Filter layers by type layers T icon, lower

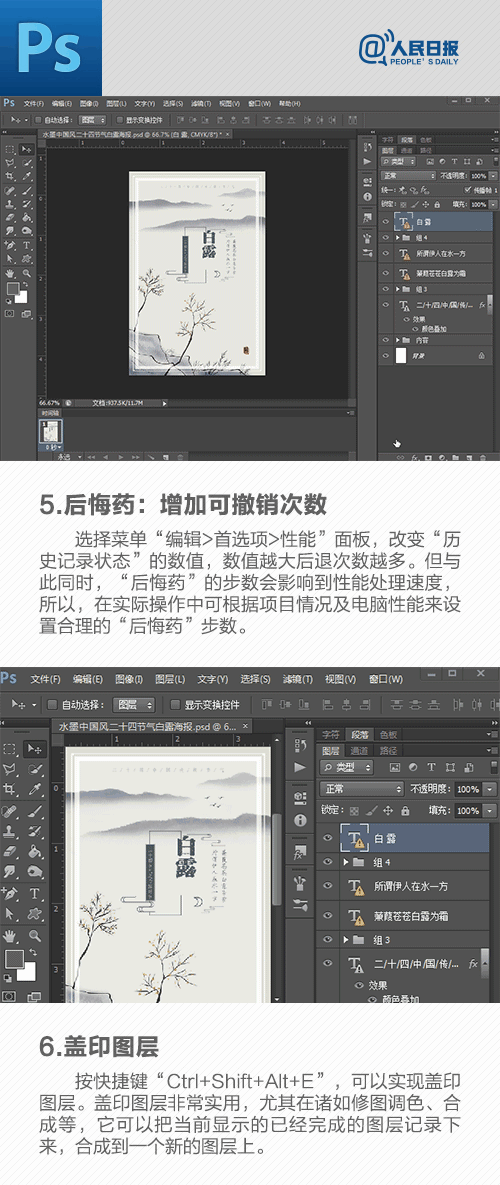pos(431,767)
